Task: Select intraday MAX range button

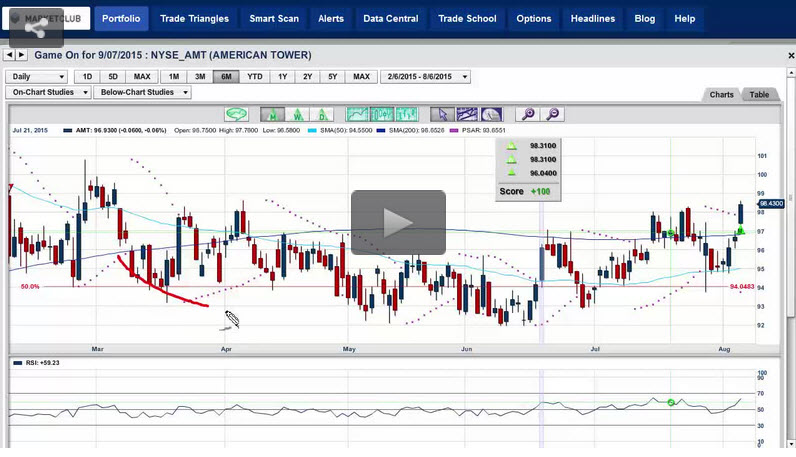Action: pos(142,77)
